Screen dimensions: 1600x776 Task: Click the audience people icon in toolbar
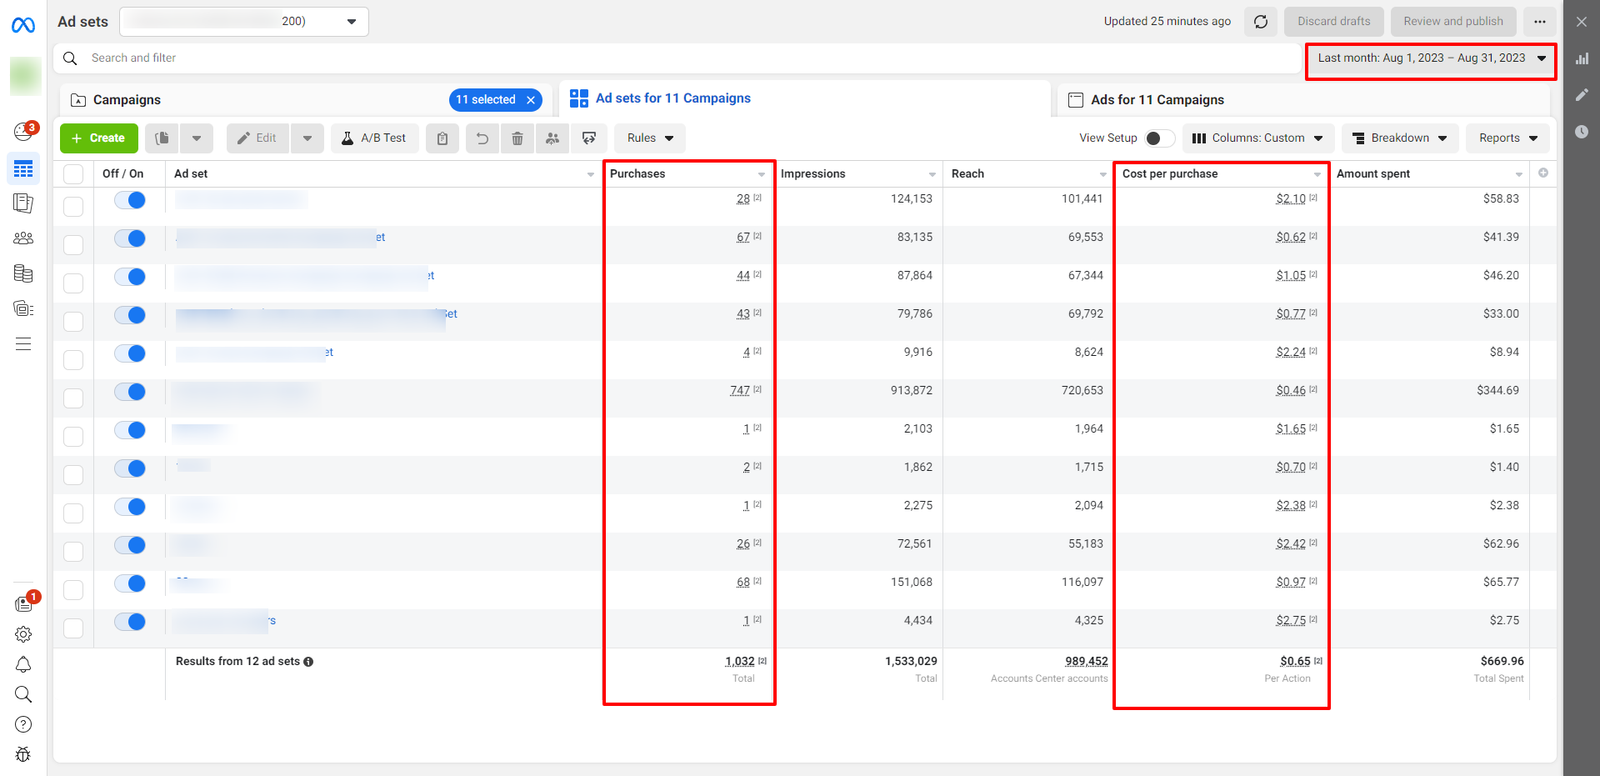point(552,138)
